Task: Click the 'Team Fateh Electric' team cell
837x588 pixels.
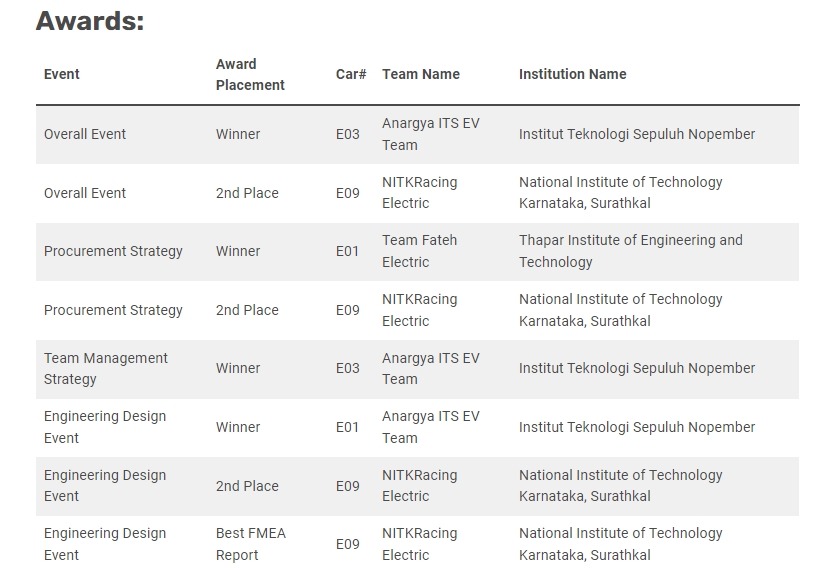Action: coord(419,251)
